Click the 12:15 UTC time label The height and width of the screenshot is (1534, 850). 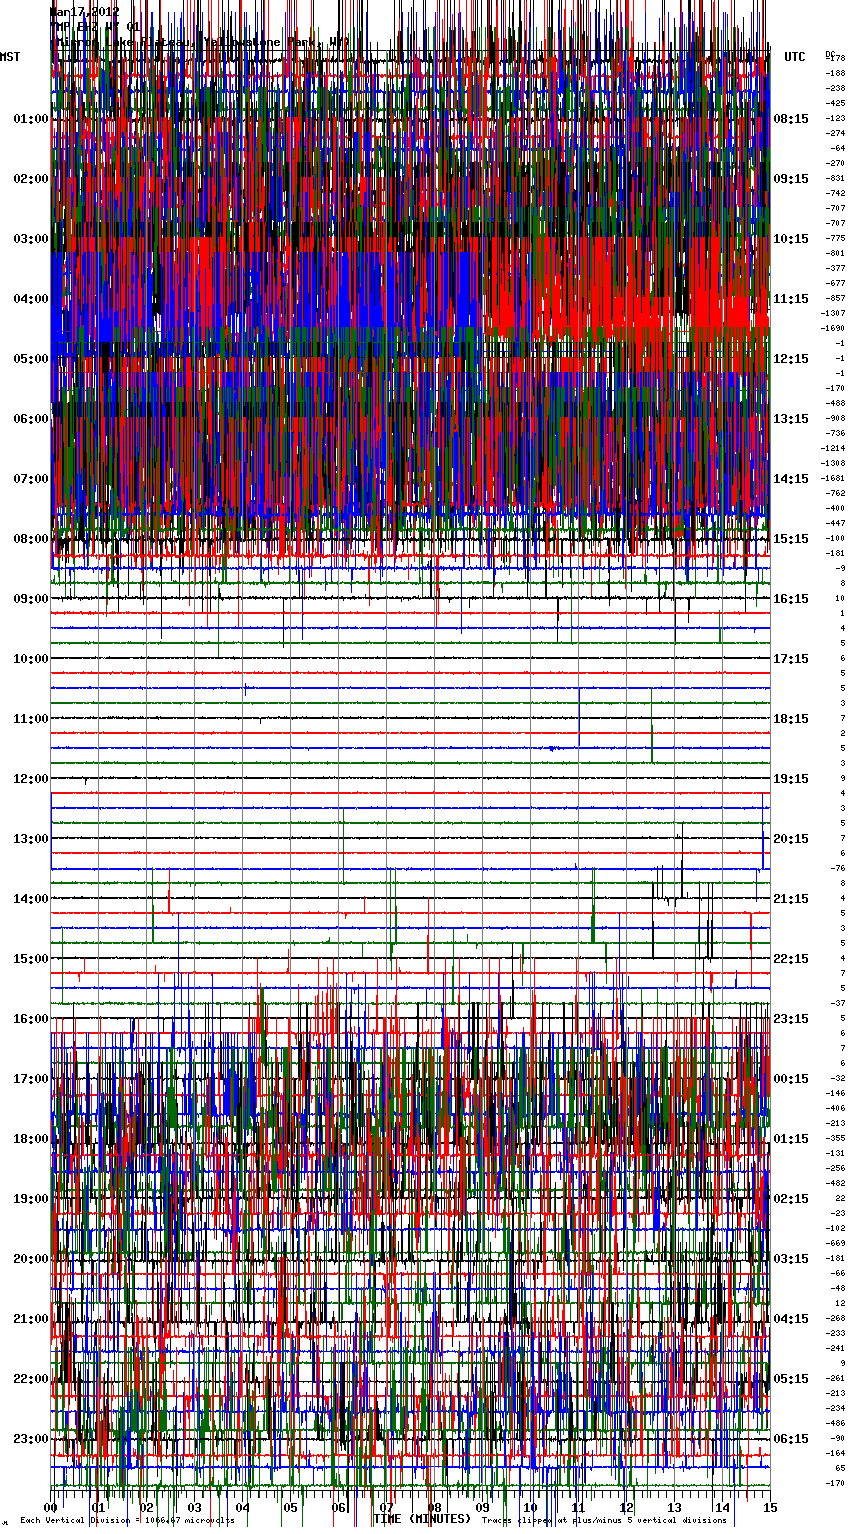coord(791,359)
